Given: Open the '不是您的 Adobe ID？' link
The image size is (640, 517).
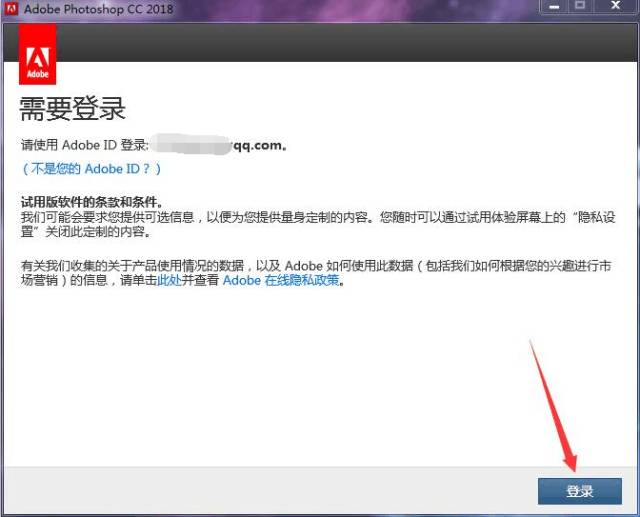Looking at the screenshot, I should click(92, 169).
